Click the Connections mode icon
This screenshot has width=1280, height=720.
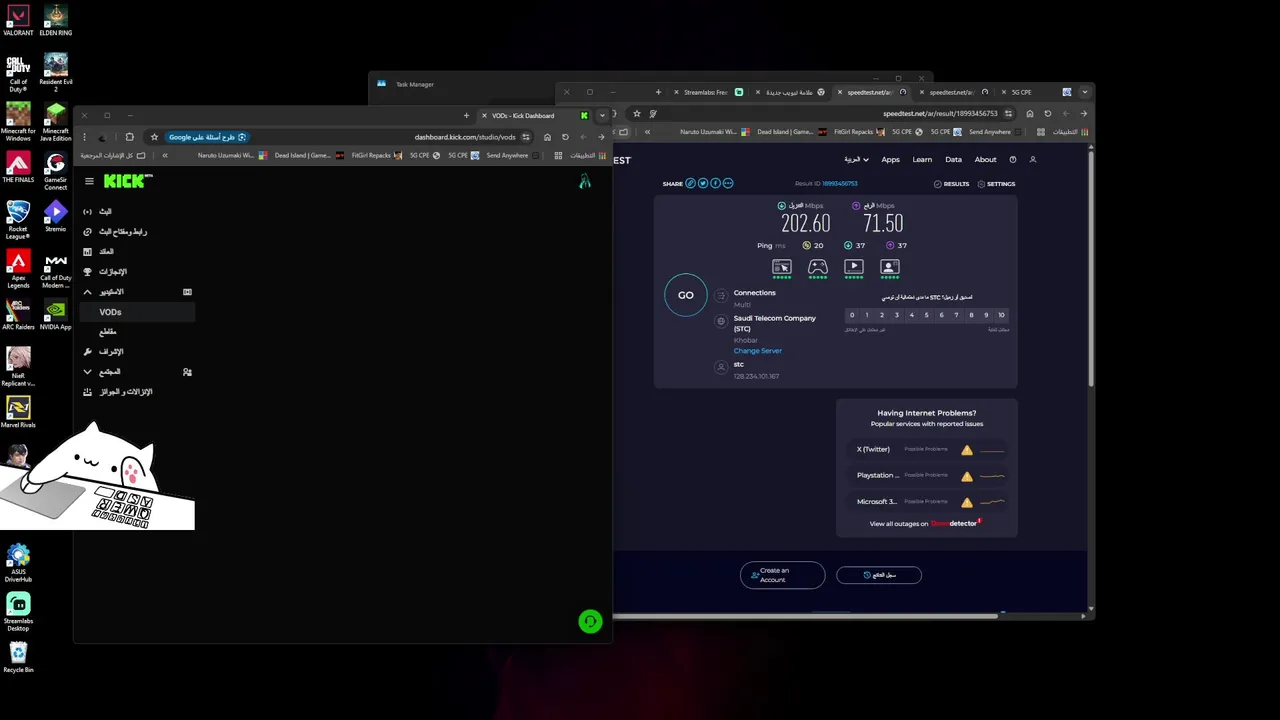[x=721, y=295]
